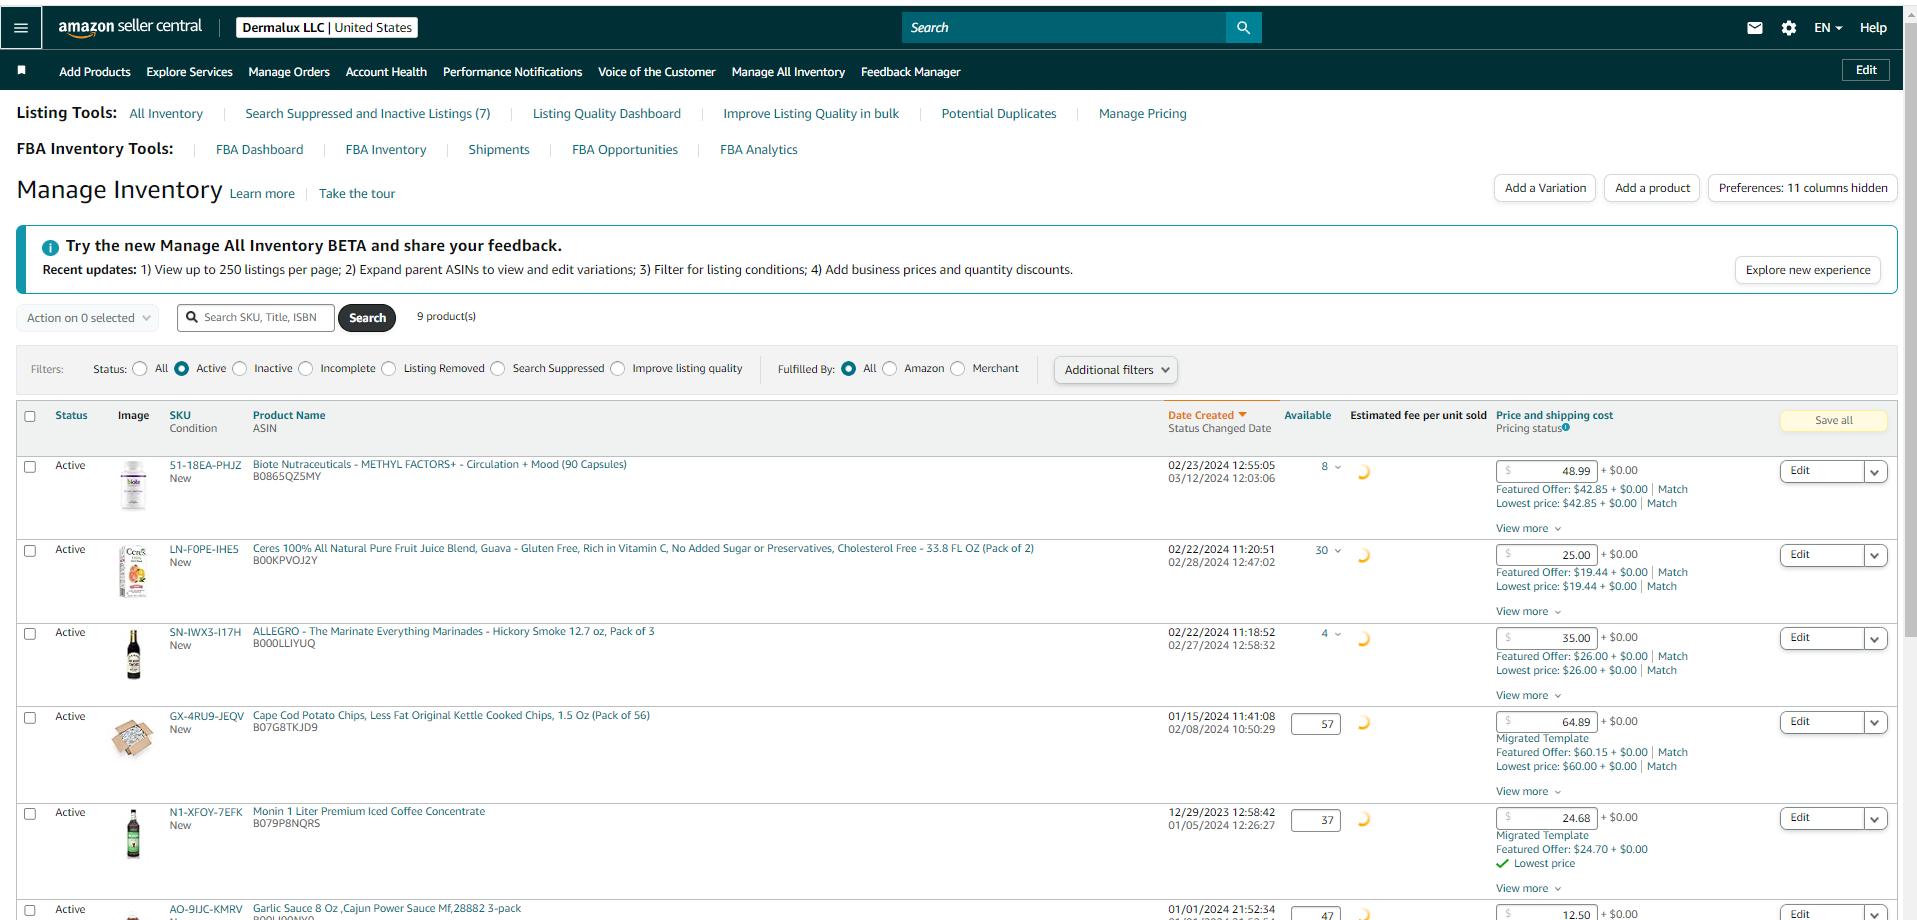Open the Listing Quality Dashboard link
Image resolution: width=1917 pixels, height=920 pixels.
607,114
